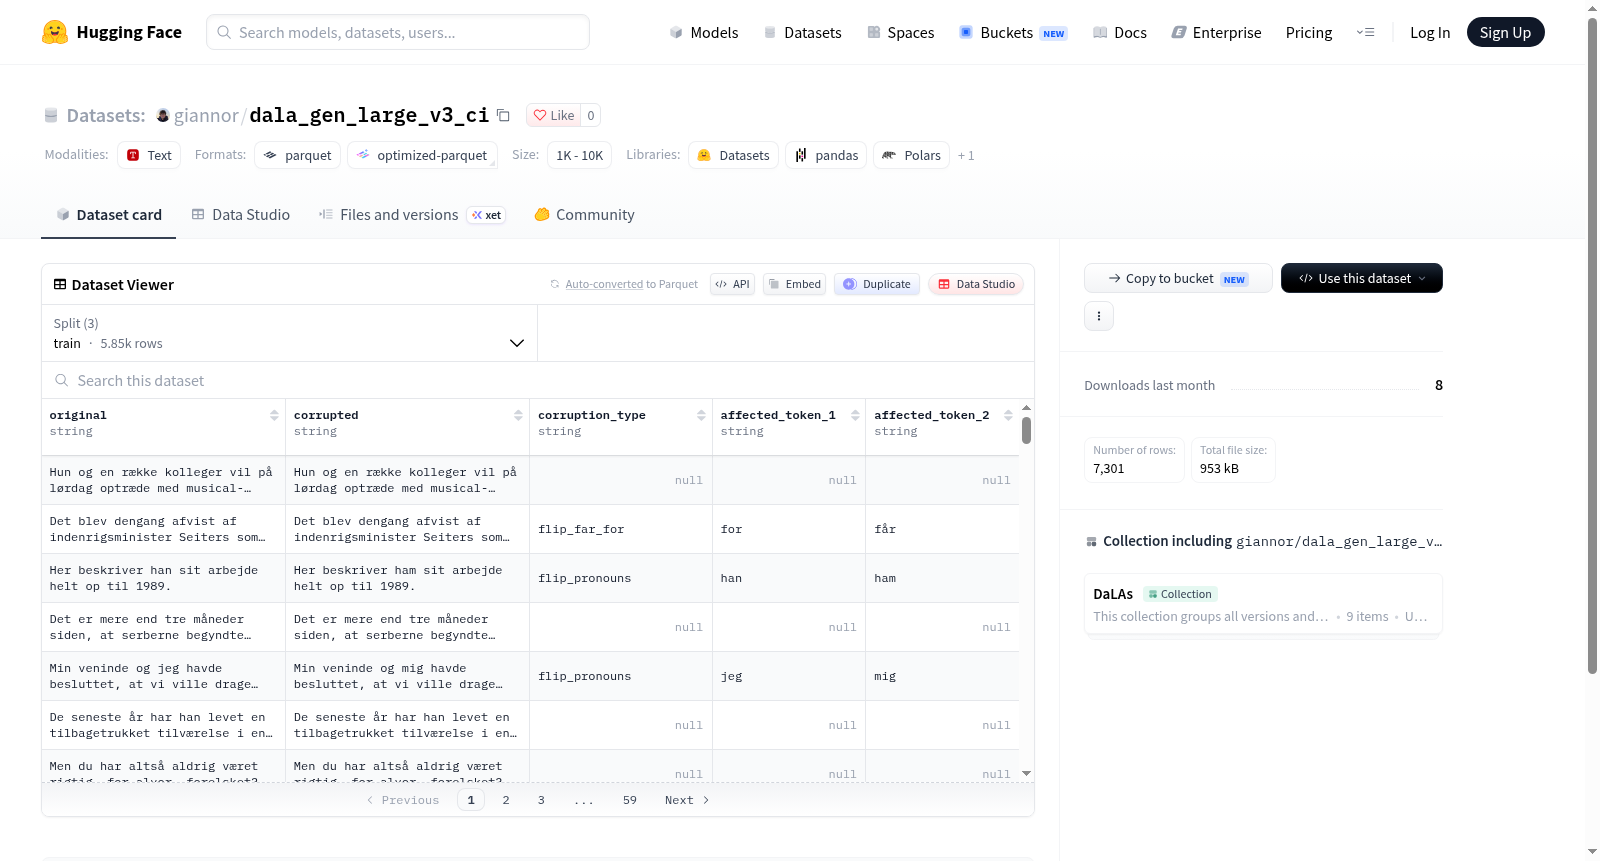Sort by the corrupted column
The width and height of the screenshot is (1600, 861).
coord(518,415)
